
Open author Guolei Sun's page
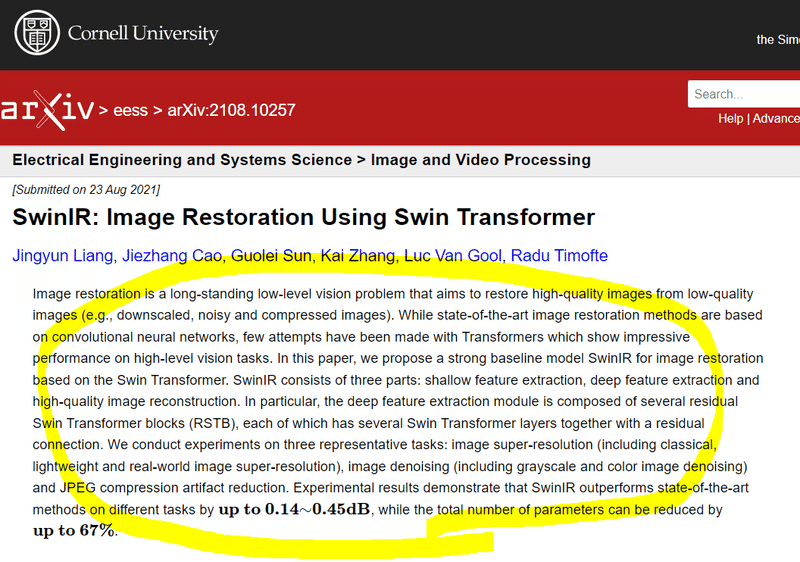pos(271,256)
